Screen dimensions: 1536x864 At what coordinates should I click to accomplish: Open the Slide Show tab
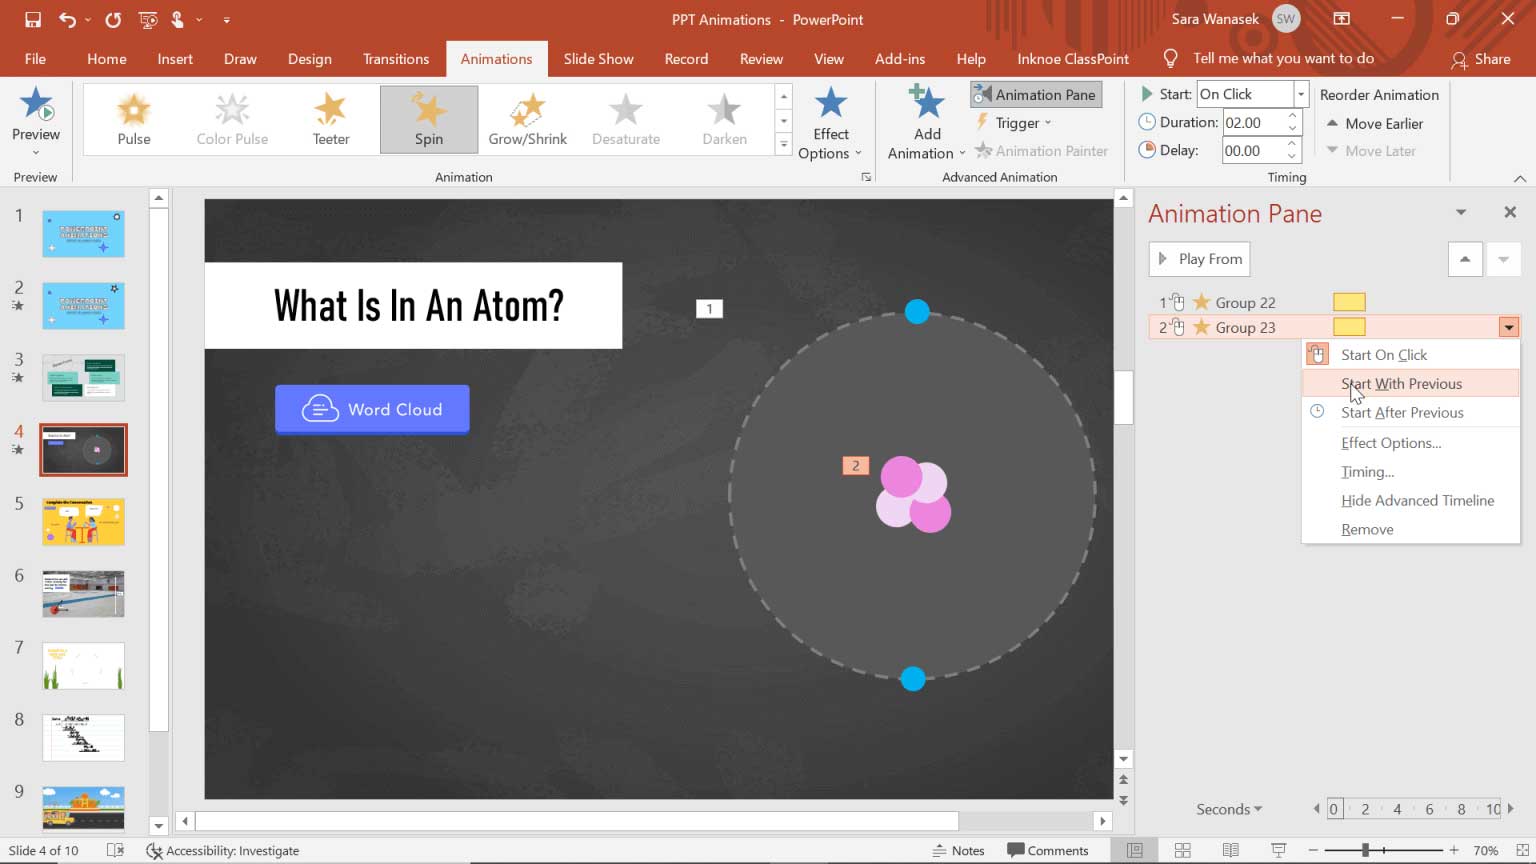[x=598, y=58]
